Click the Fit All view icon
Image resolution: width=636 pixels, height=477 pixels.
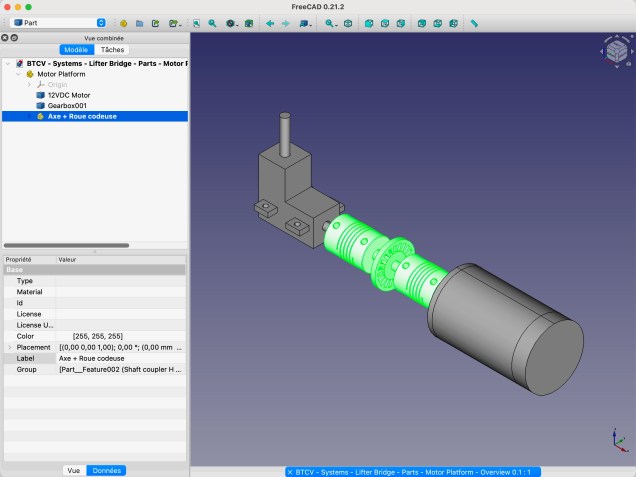coord(196,22)
